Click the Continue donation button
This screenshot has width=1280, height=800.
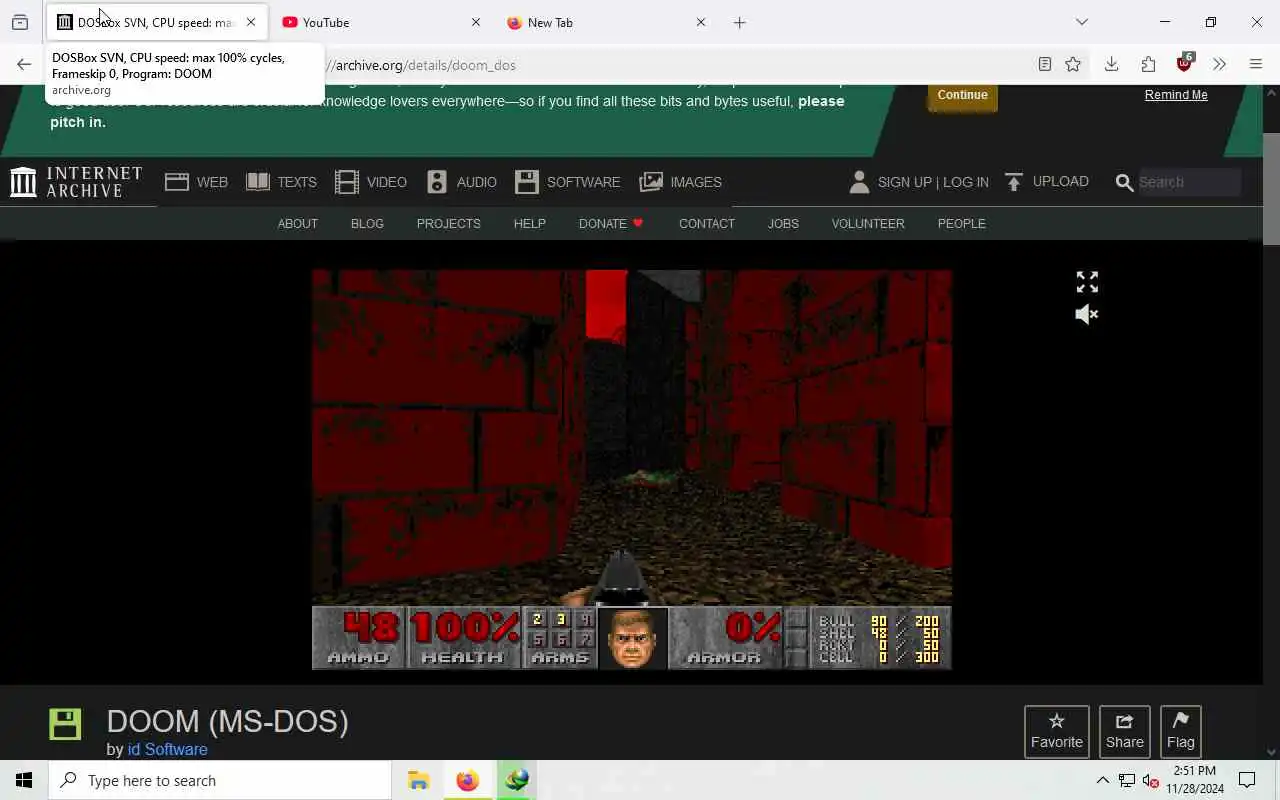point(962,95)
